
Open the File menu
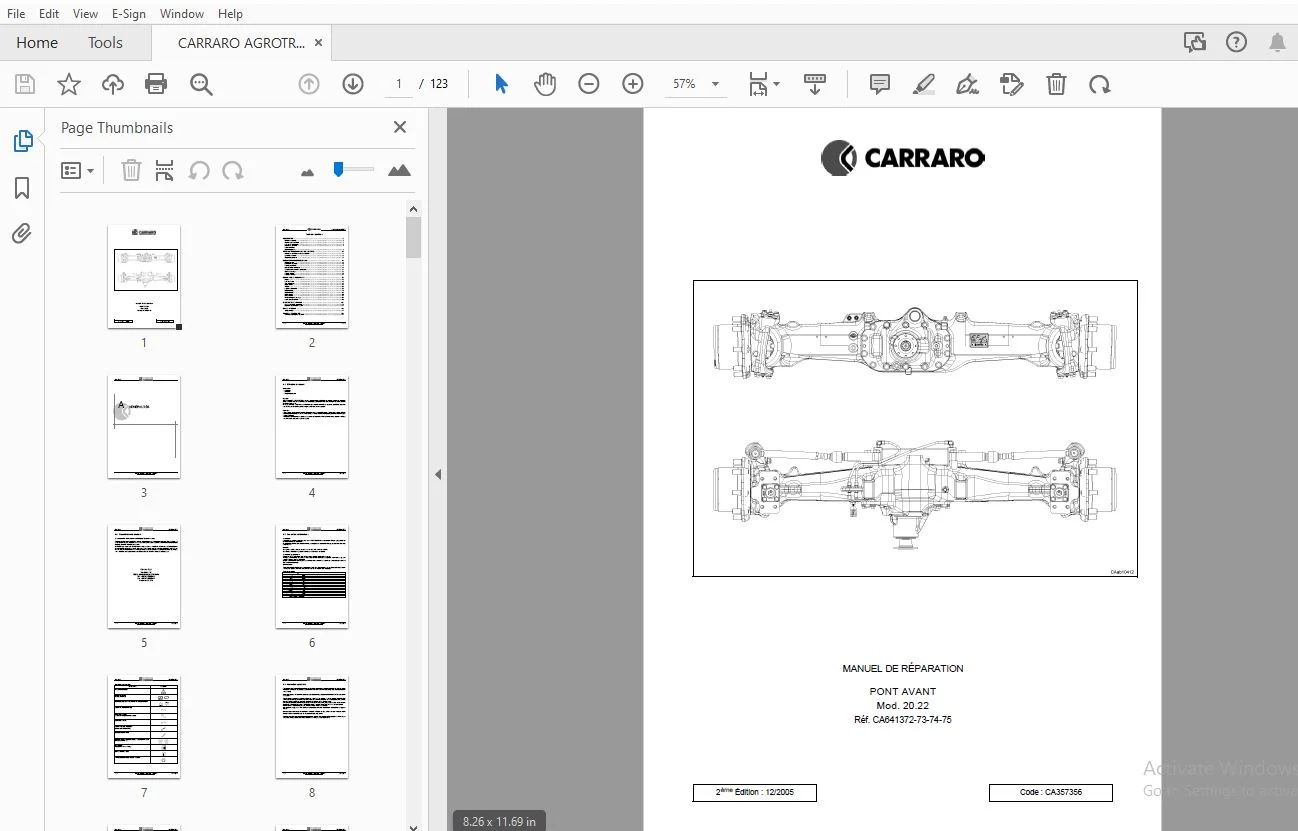point(16,13)
